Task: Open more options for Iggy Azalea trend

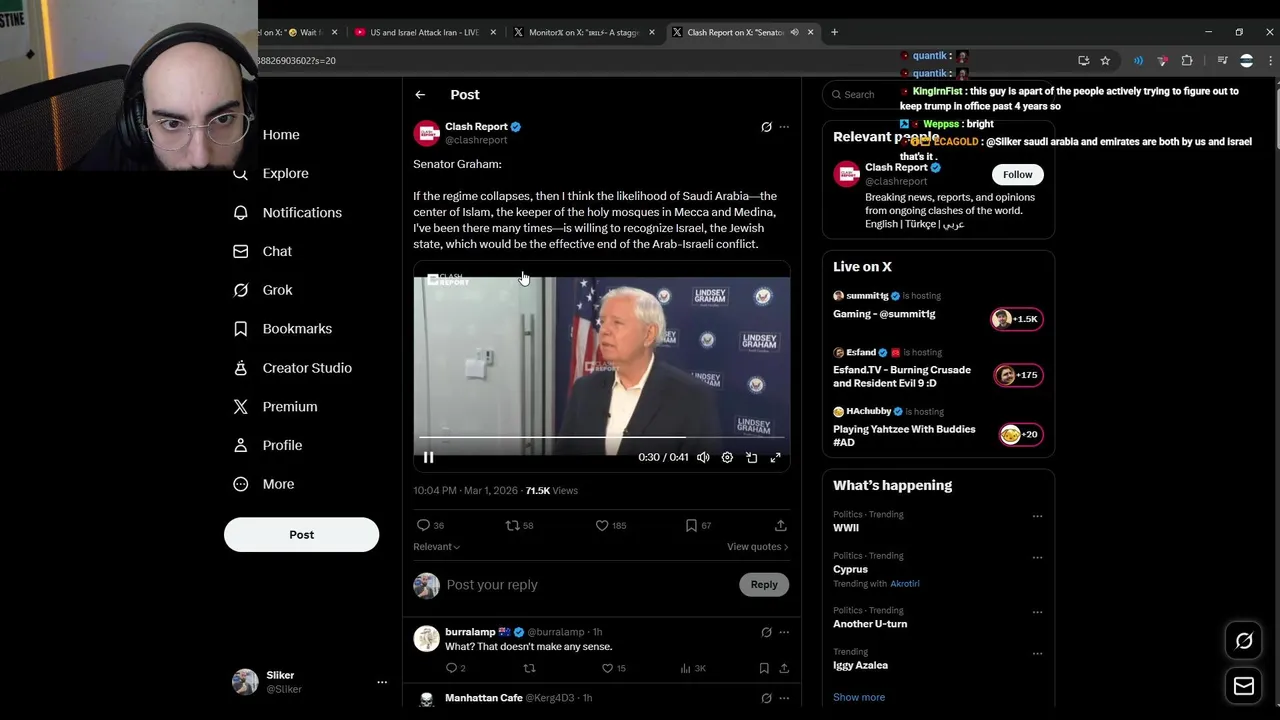Action: (1037, 654)
